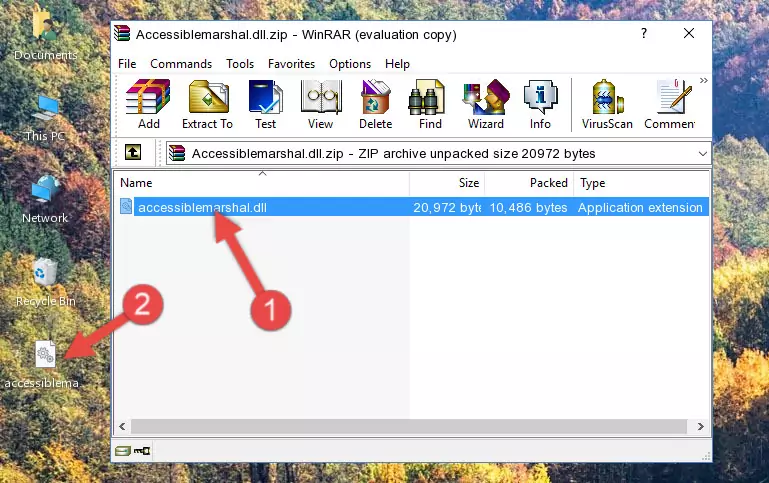
Task: Open the Commands menu
Action: coord(181,64)
